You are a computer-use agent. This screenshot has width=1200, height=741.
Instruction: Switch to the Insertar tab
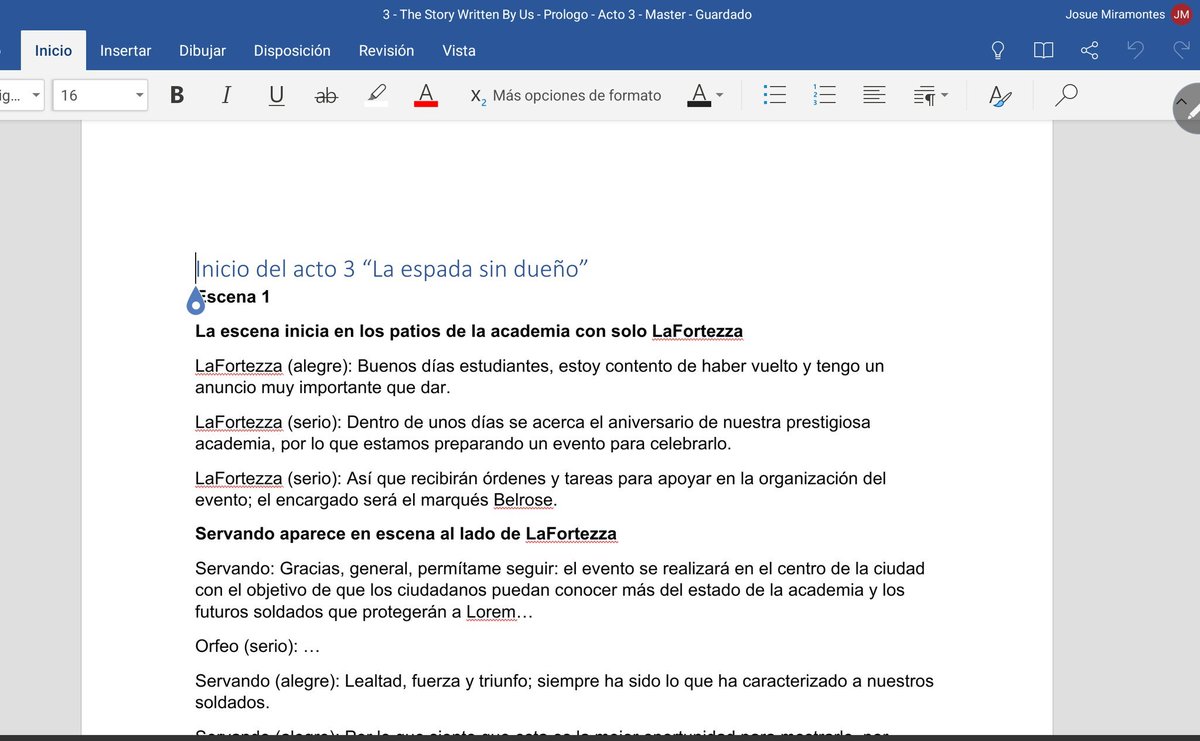coord(126,50)
